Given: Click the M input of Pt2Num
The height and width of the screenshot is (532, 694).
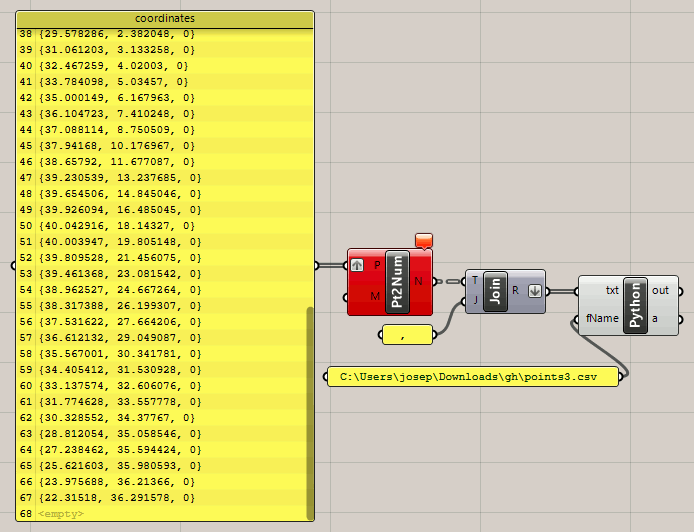Looking at the screenshot, I should (x=375, y=296).
